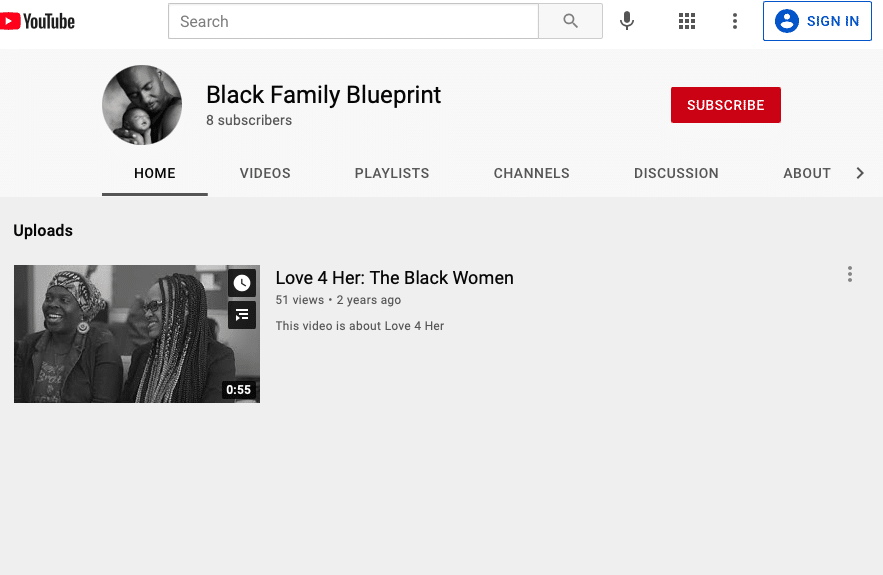Image resolution: width=883 pixels, height=575 pixels.
Task: Open video title Love 4 Her: The Black Women
Action: [394, 278]
